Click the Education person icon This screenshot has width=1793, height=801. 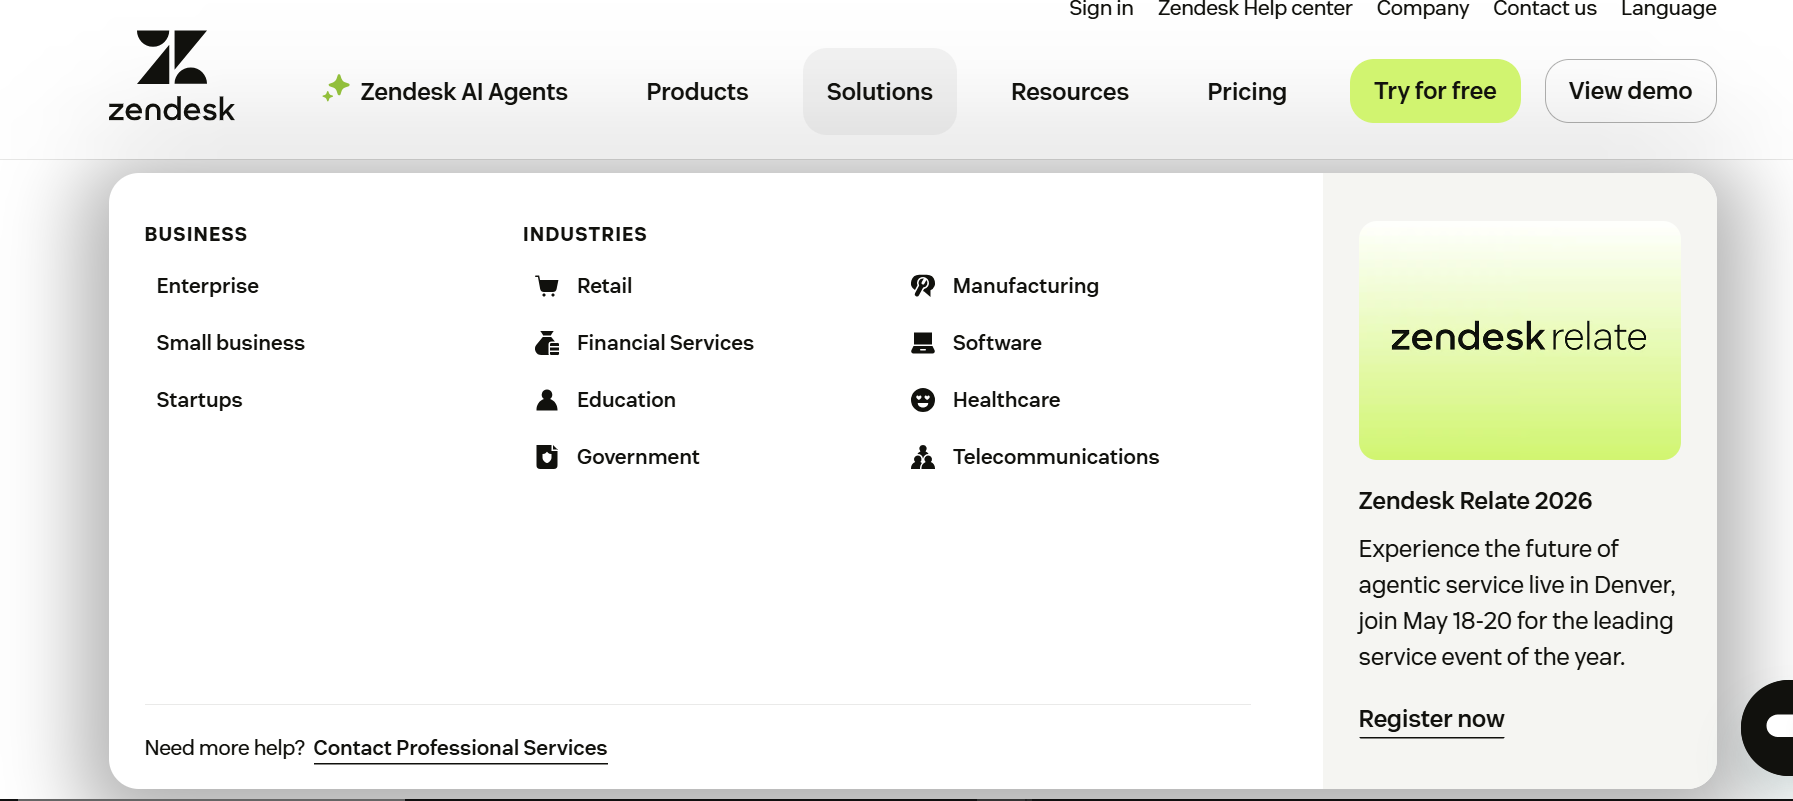547,400
